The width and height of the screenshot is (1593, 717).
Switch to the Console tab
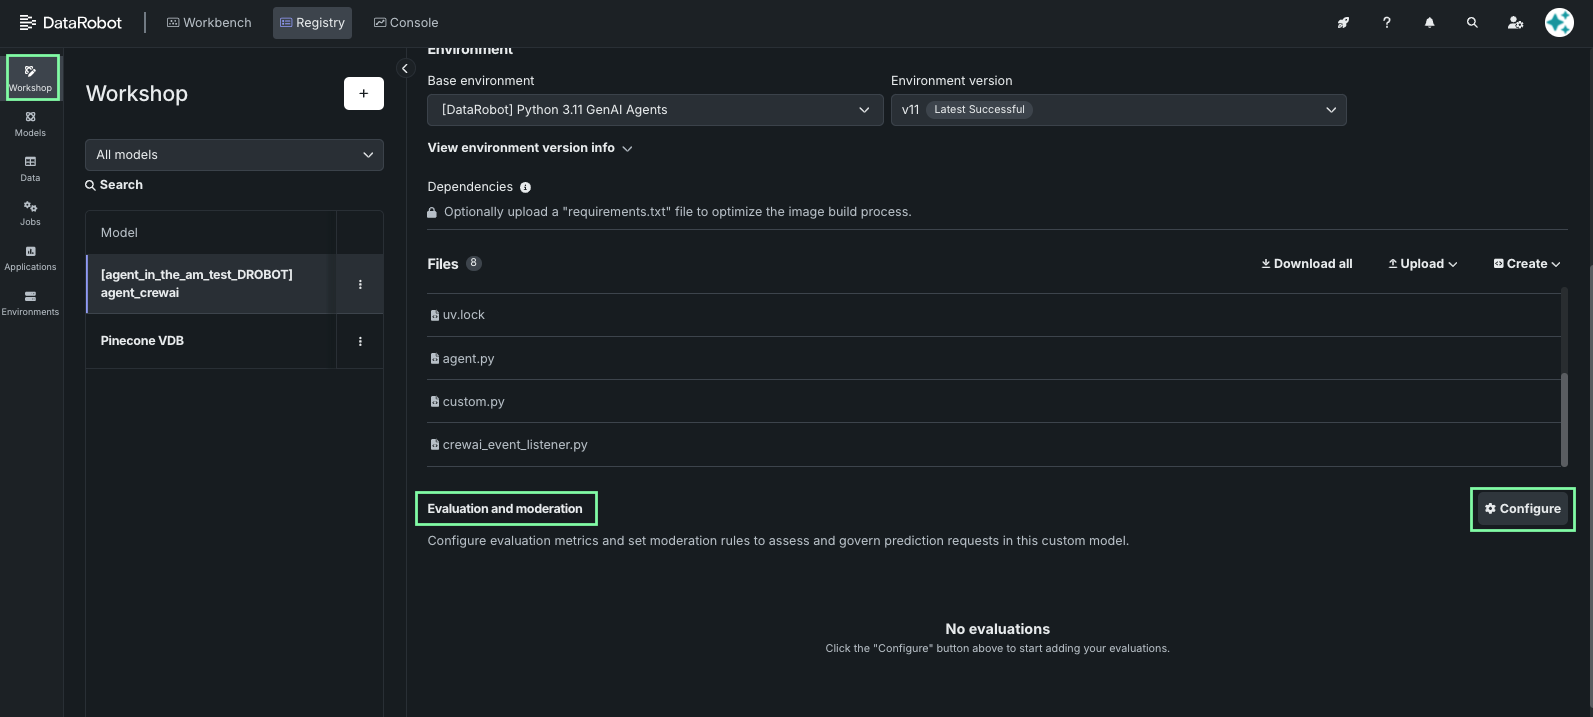tap(406, 22)
